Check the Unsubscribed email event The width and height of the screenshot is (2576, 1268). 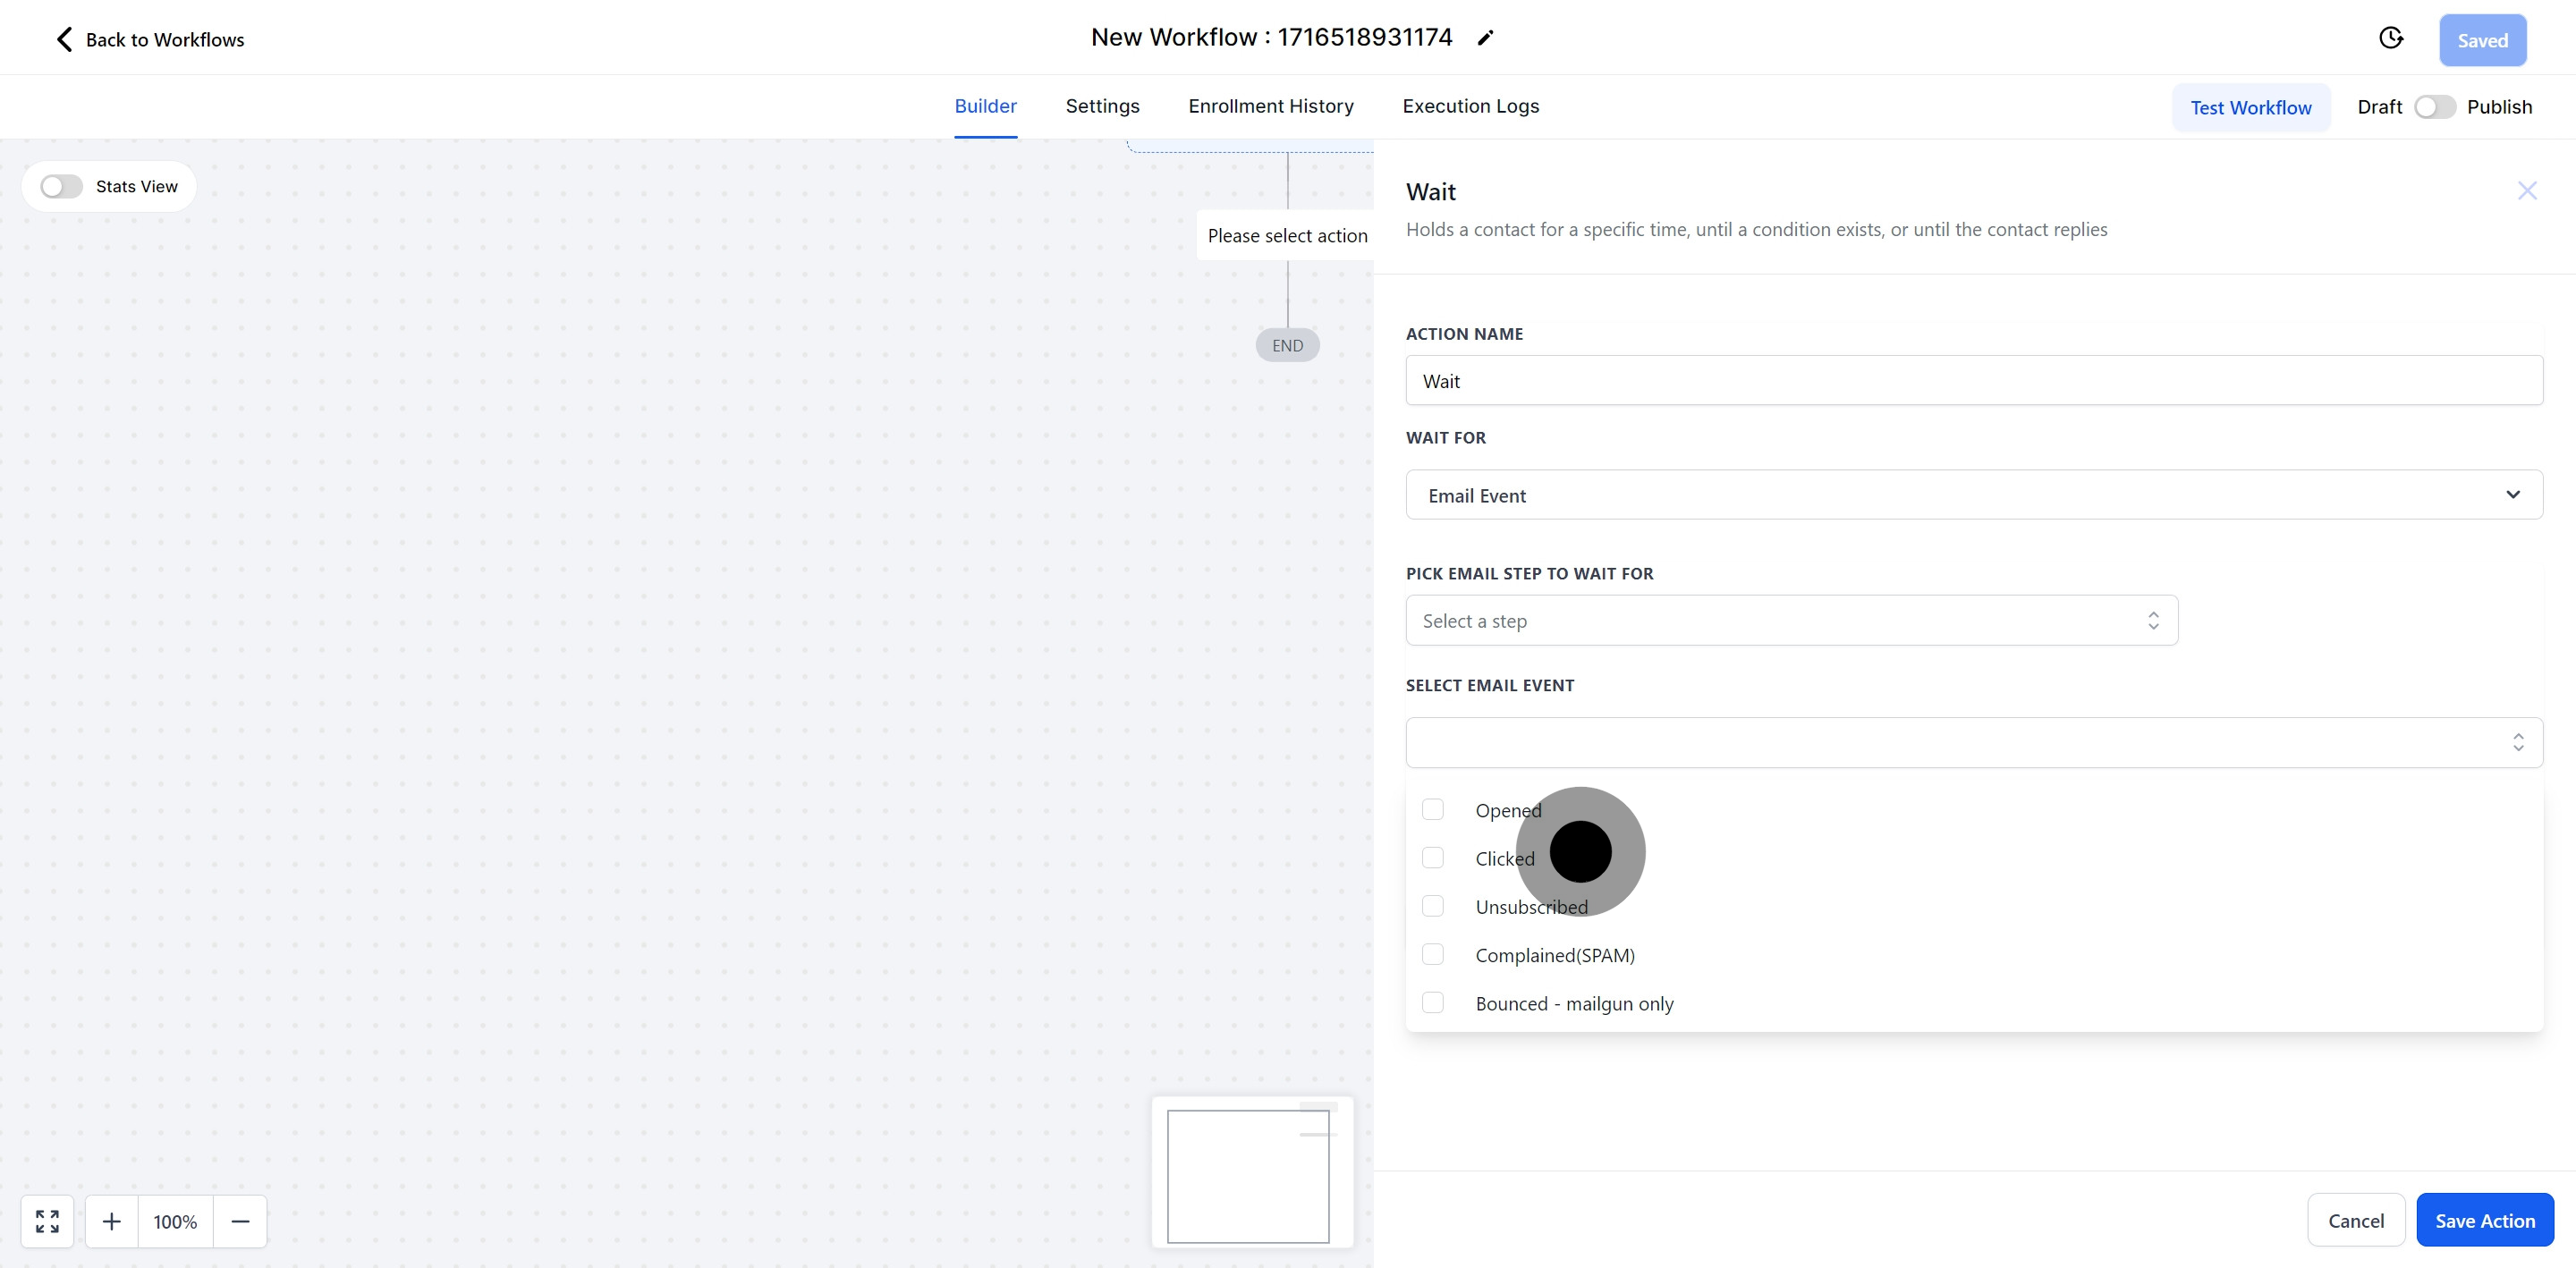1433,906
